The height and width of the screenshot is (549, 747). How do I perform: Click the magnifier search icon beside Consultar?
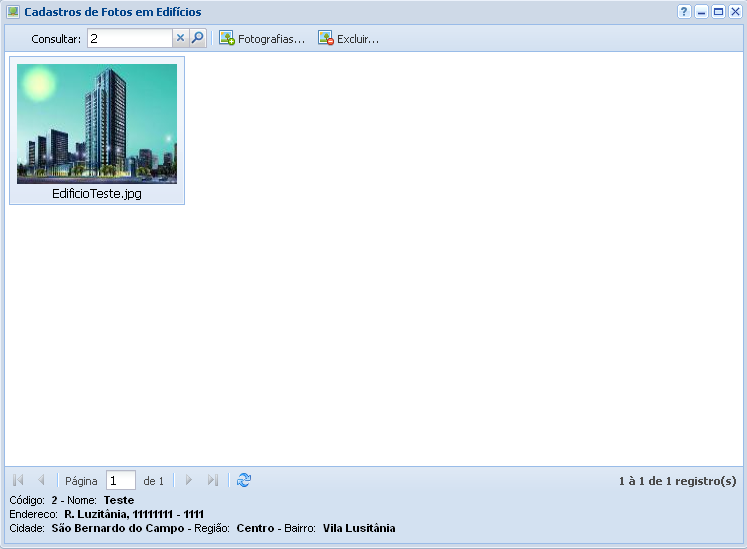point(198,39)
